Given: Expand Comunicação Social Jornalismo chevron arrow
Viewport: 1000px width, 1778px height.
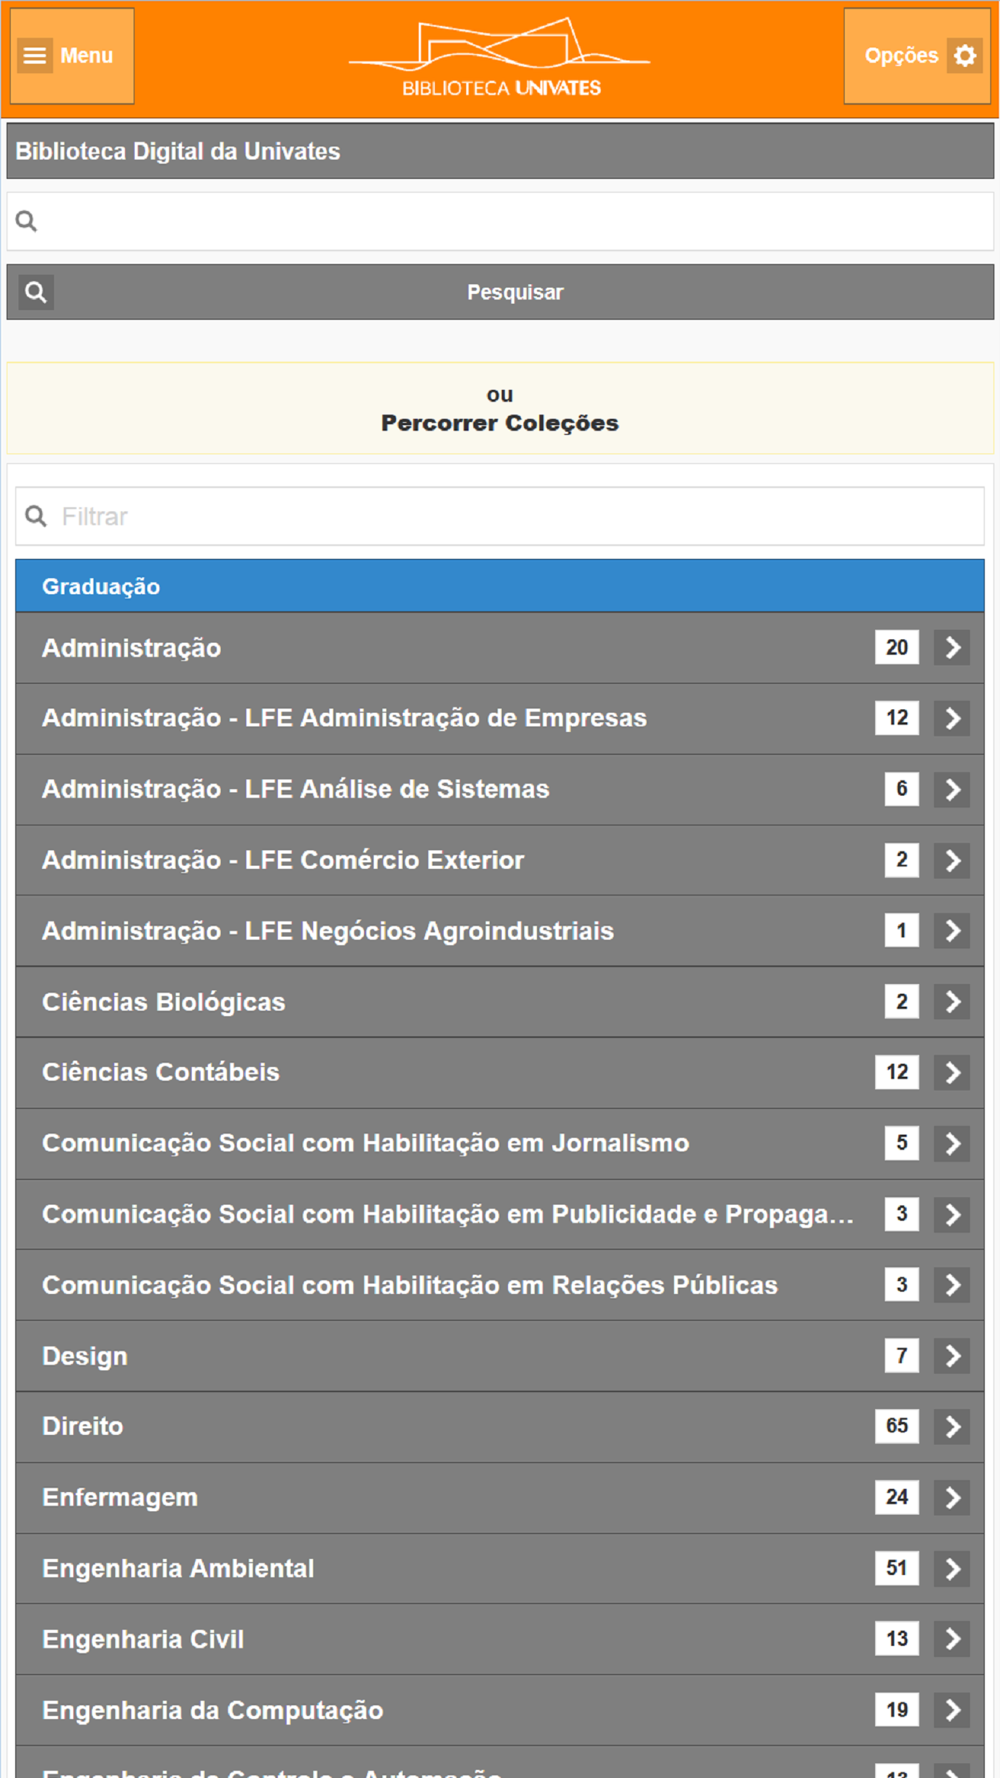Looking at the screenshot, I should 952,1143.
